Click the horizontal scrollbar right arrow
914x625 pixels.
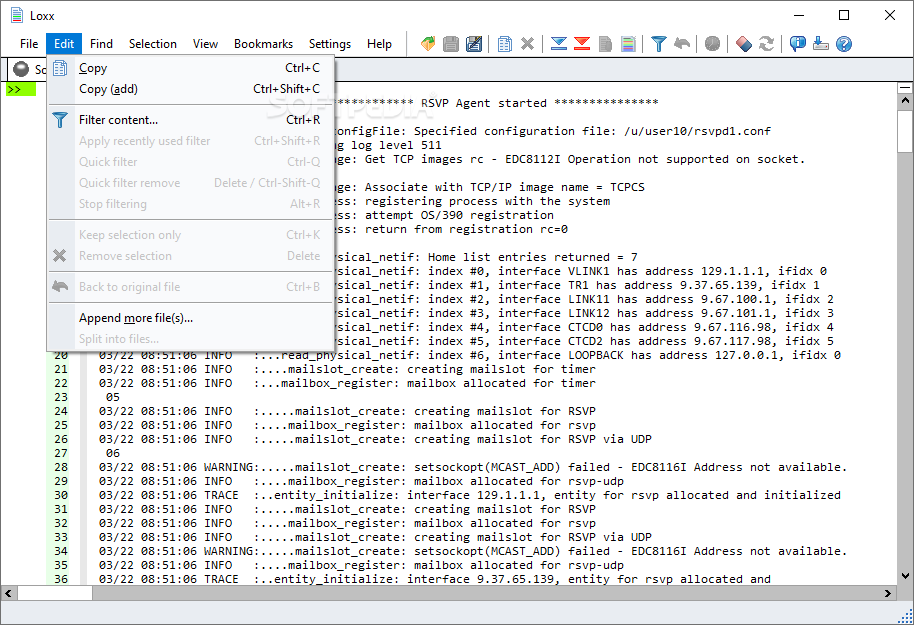tap(888, 594)
